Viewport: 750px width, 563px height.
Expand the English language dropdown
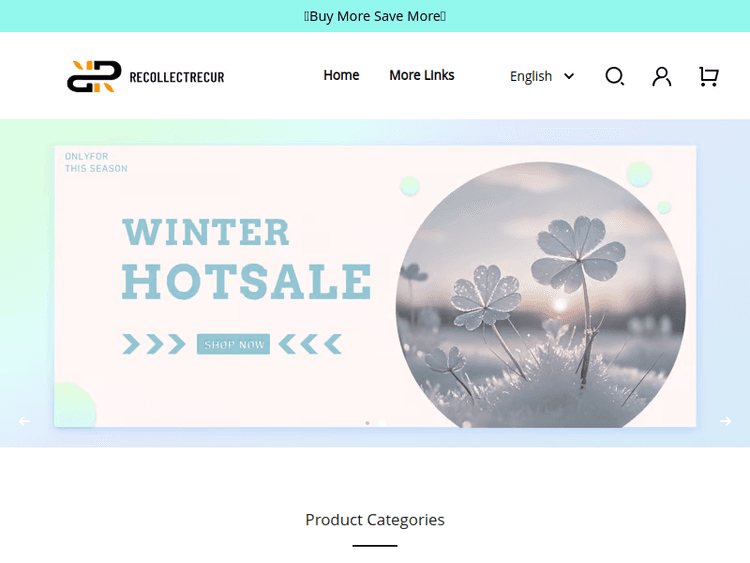tap(542, 77)
